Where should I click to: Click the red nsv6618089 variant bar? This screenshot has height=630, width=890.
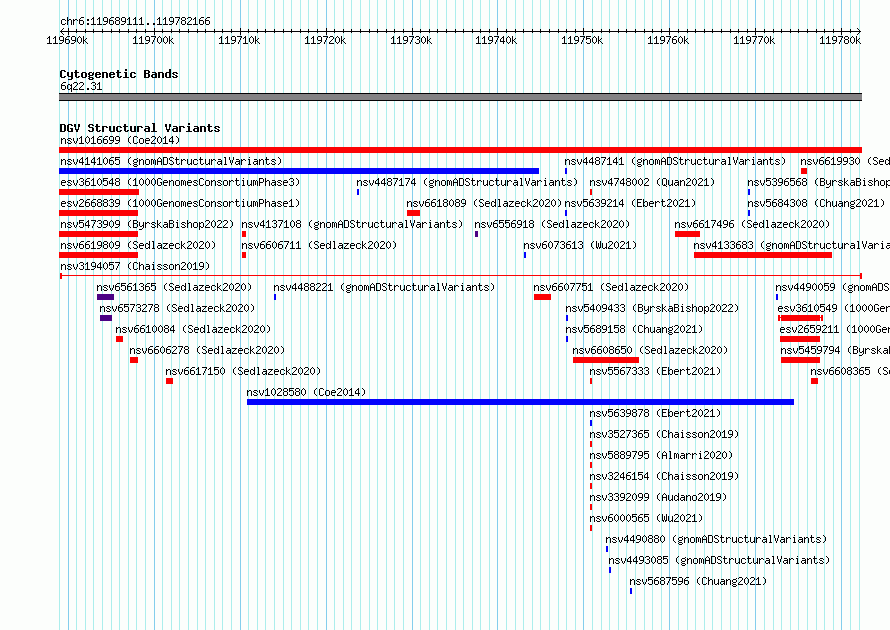click(x=413, y=213)
